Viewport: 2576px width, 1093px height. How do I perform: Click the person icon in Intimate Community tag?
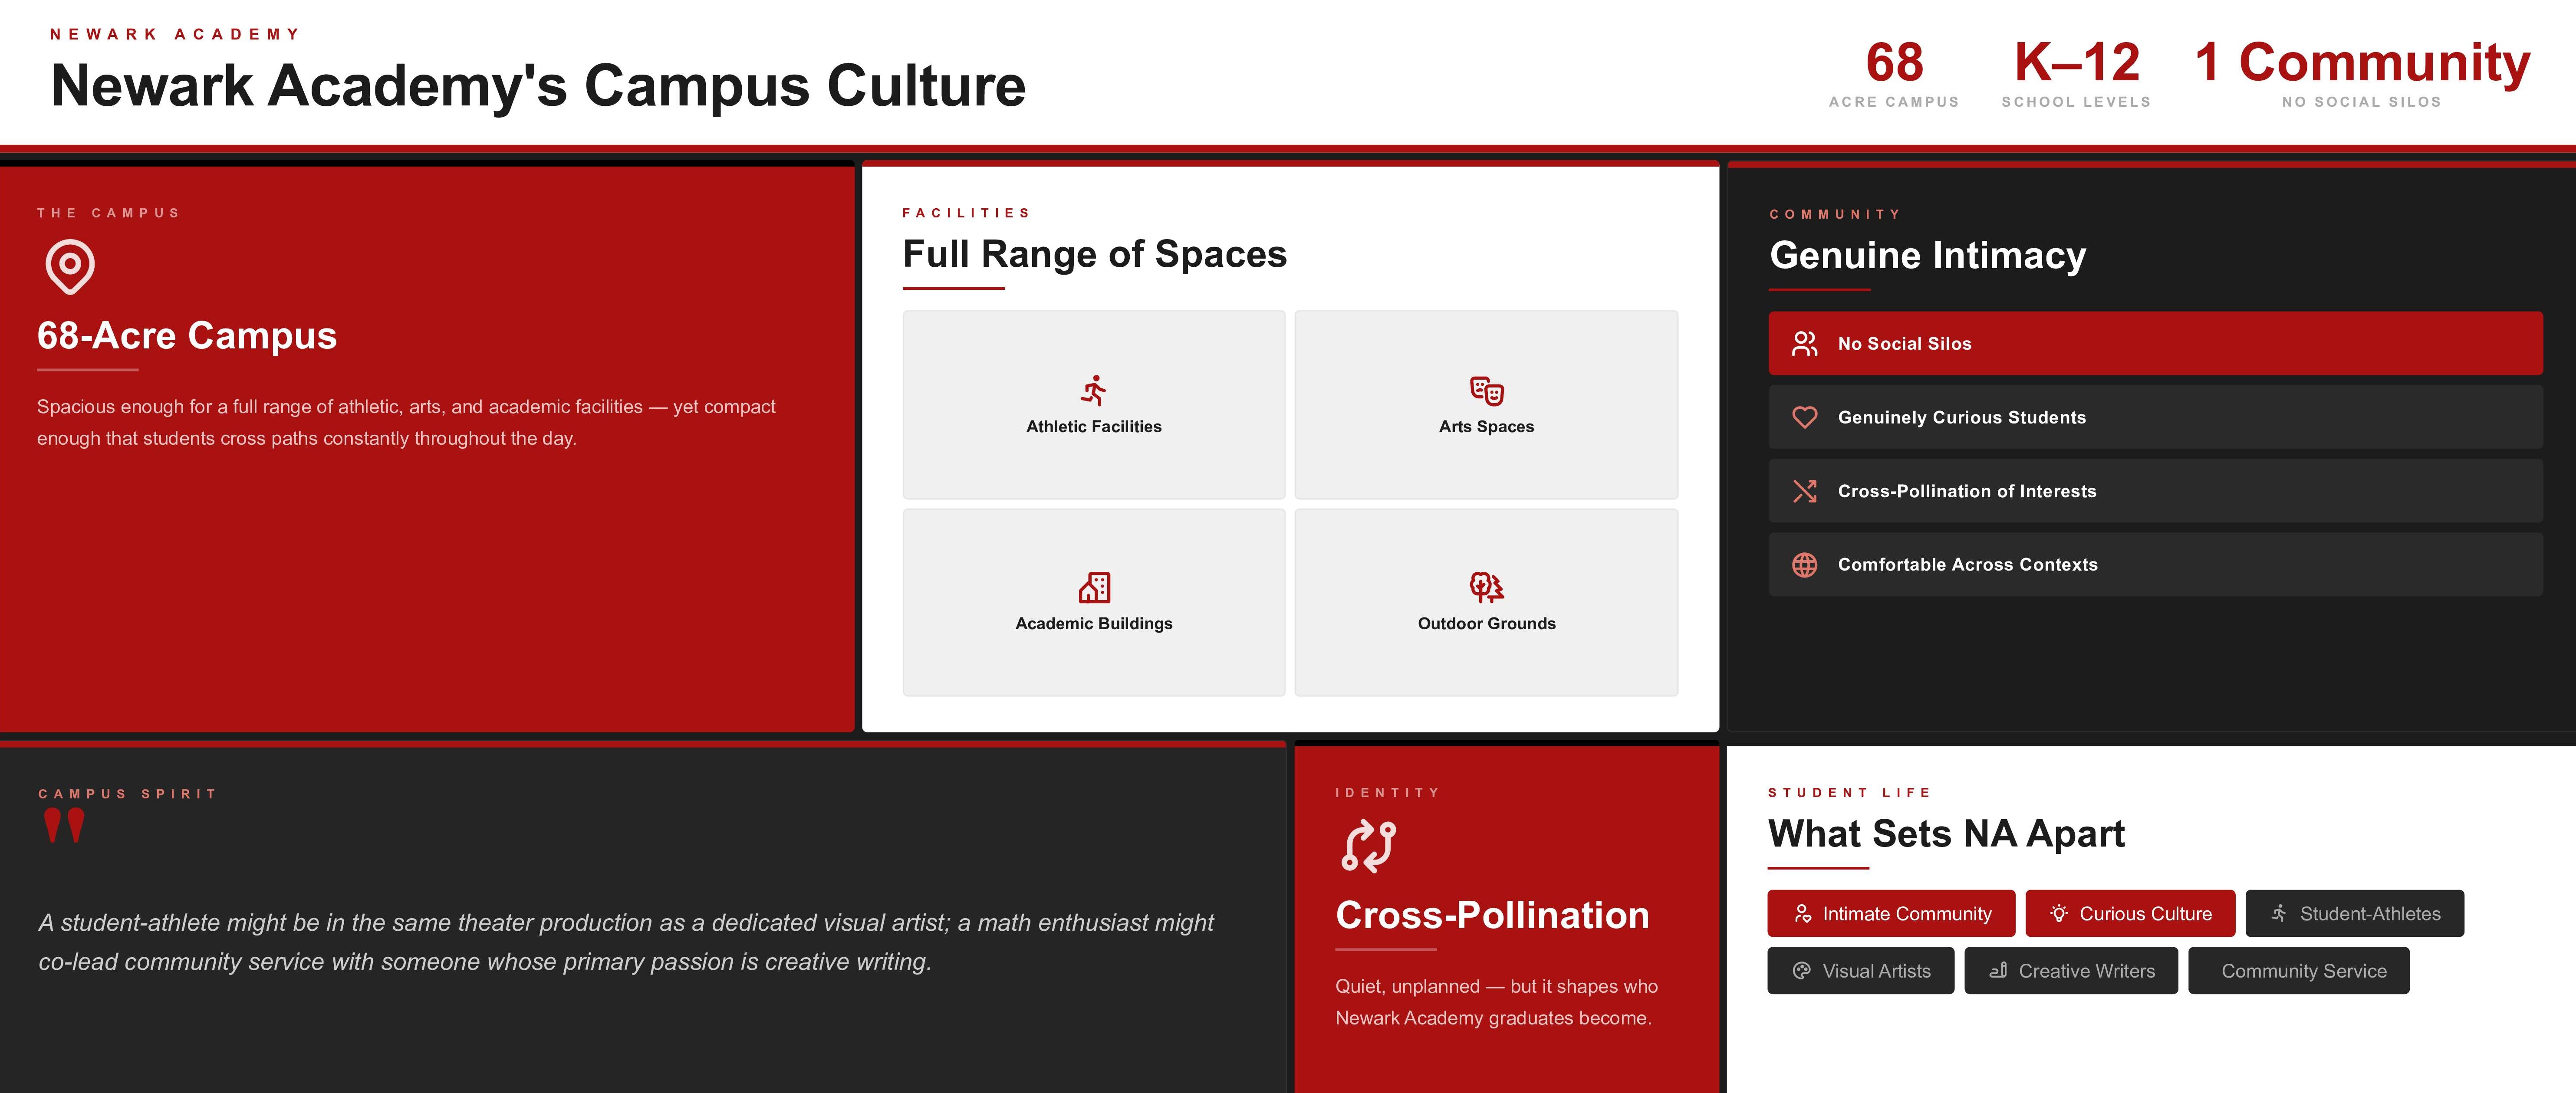pos(1803,914)
